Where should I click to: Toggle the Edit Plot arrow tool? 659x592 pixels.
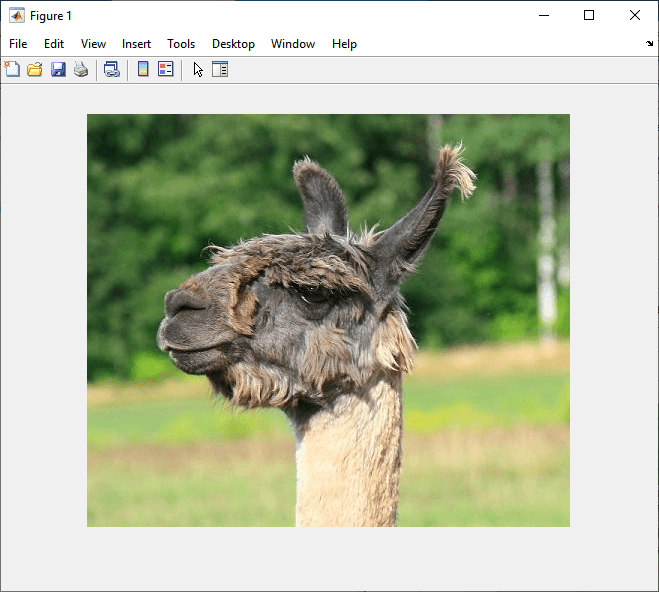point(198,69)
